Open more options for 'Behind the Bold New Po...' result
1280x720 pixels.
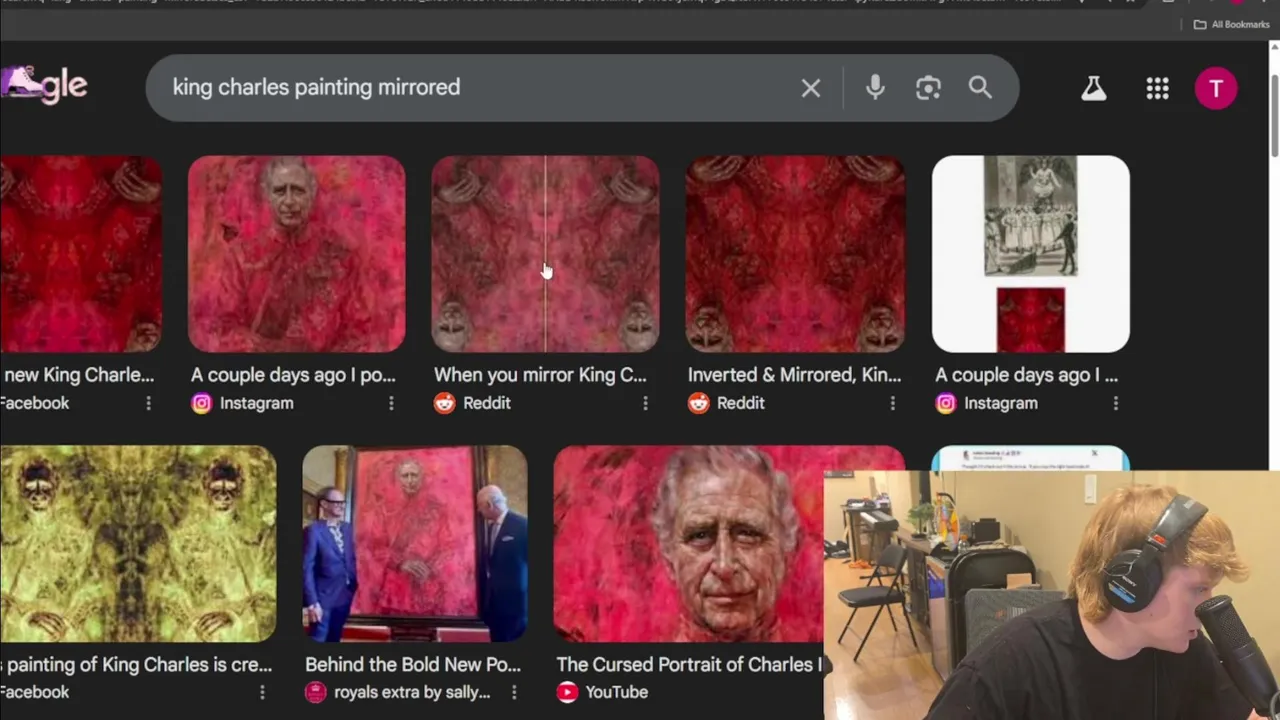click(x=514, y=692)
